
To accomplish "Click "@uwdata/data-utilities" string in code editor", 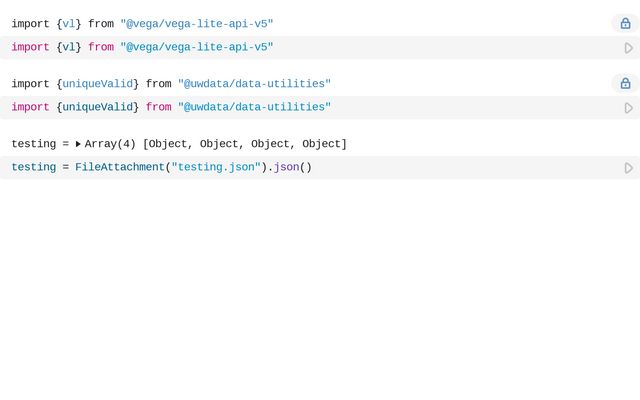I will coord(254,107).
